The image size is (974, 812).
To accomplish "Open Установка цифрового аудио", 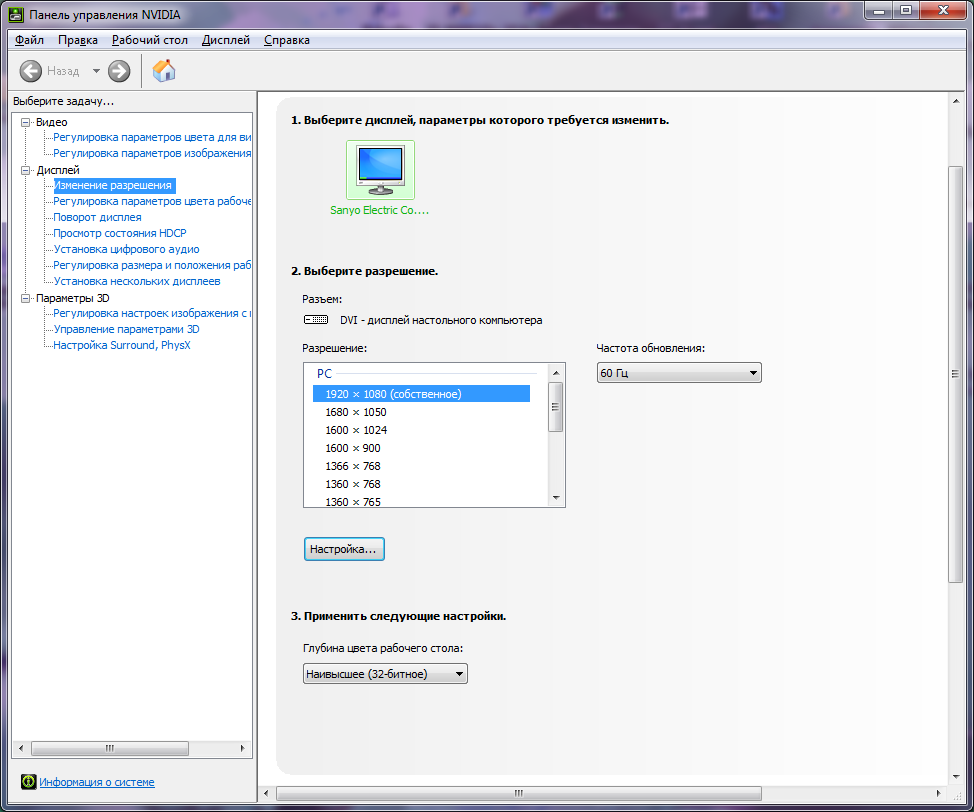I will (126, 249).
